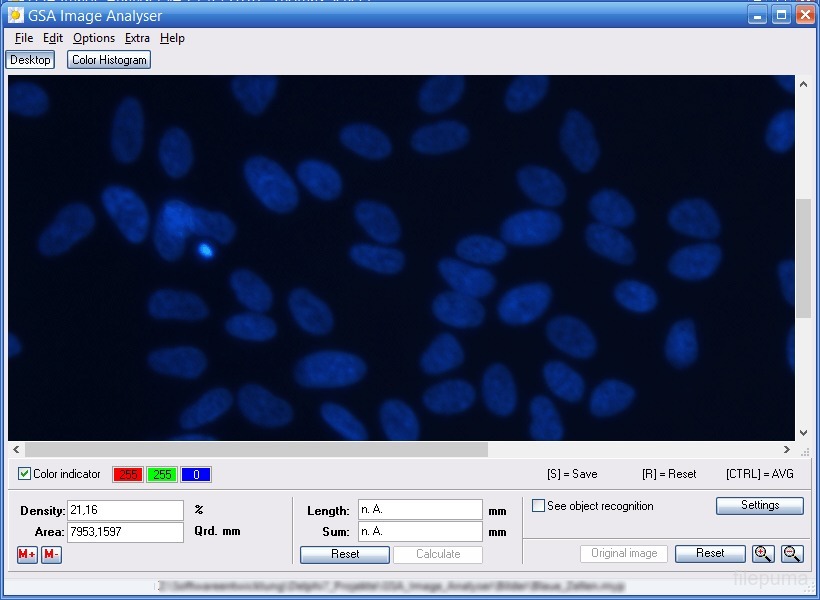The height and width of the screenshot is (600, 820).
Task: Click the green color indicator swatch
Action: [162, 475]
